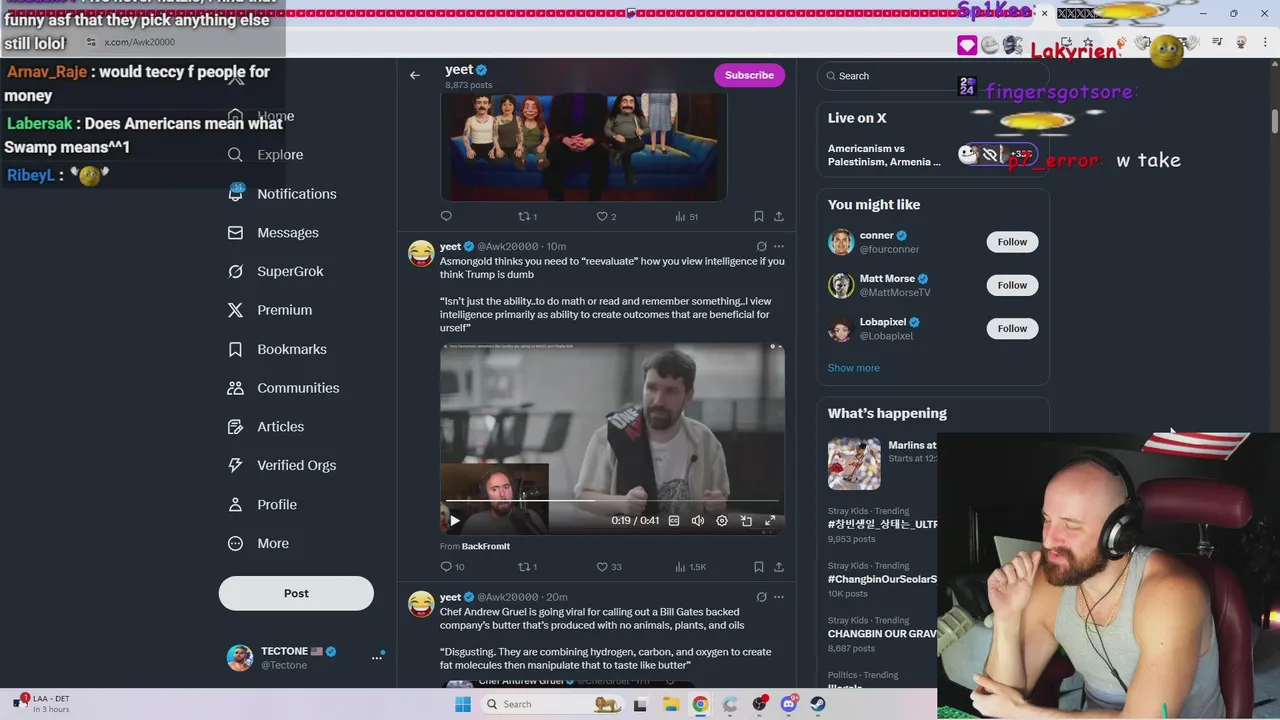Click the Communities people icon
Screen dimensions: 1280x720
(235, 388)
